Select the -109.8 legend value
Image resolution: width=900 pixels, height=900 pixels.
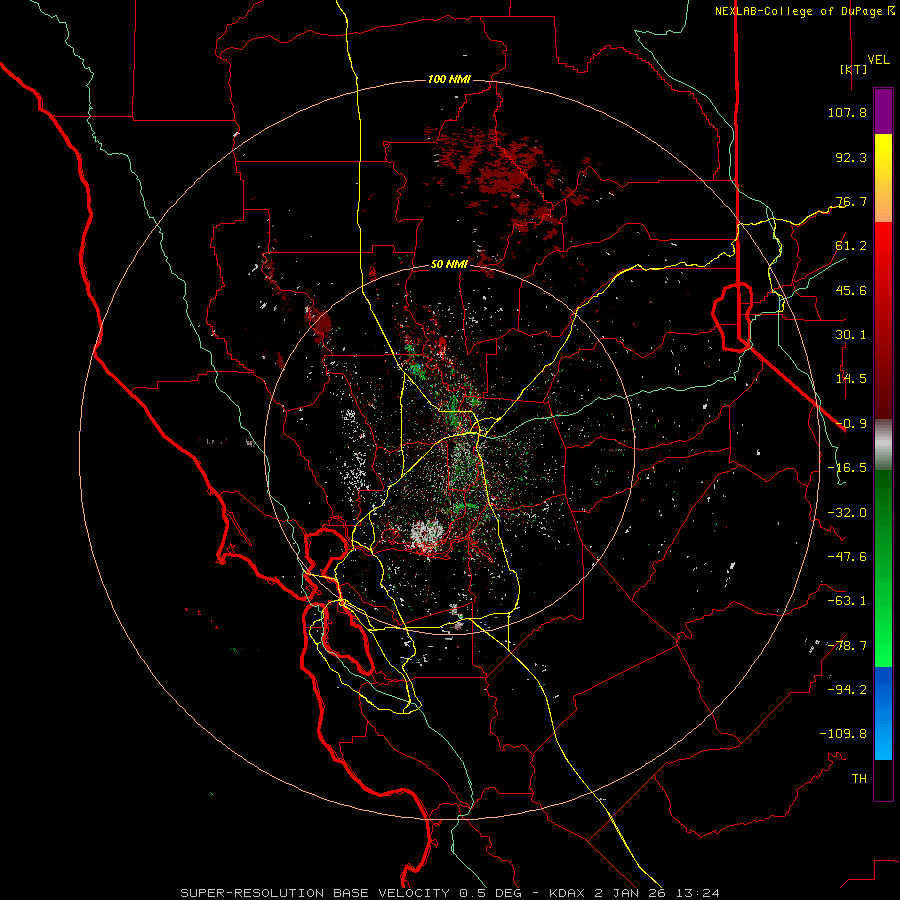843,734
